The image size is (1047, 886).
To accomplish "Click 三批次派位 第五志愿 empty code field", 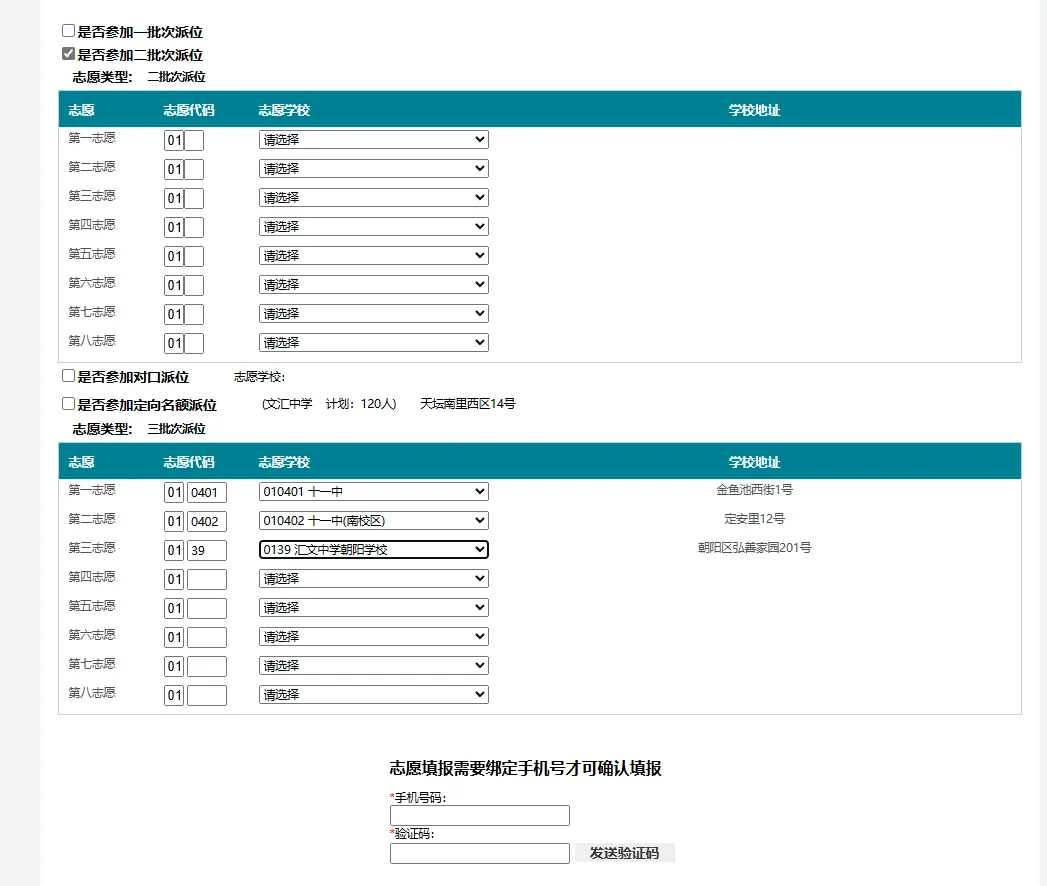I will pyautogui.click(x=207, y=608).
